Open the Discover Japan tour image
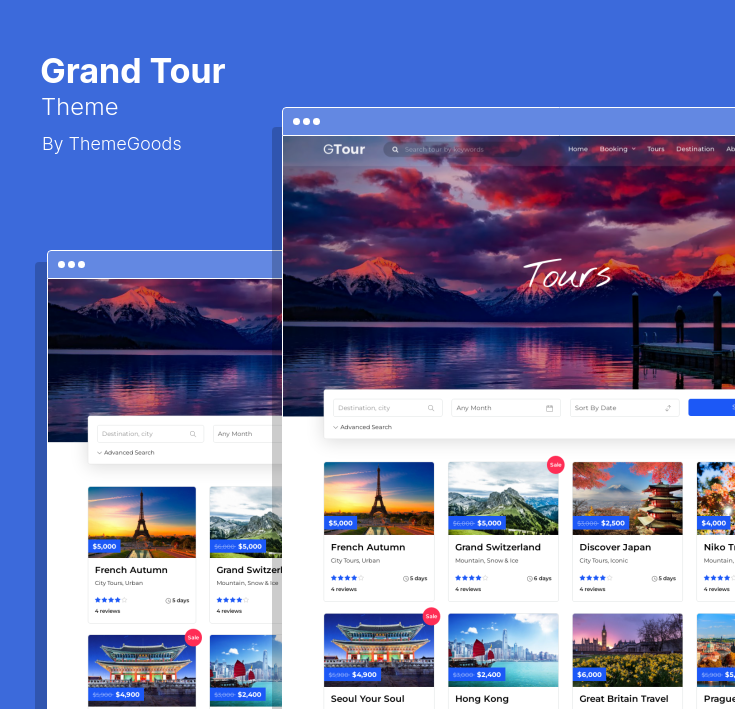 [x=627, y=498]
